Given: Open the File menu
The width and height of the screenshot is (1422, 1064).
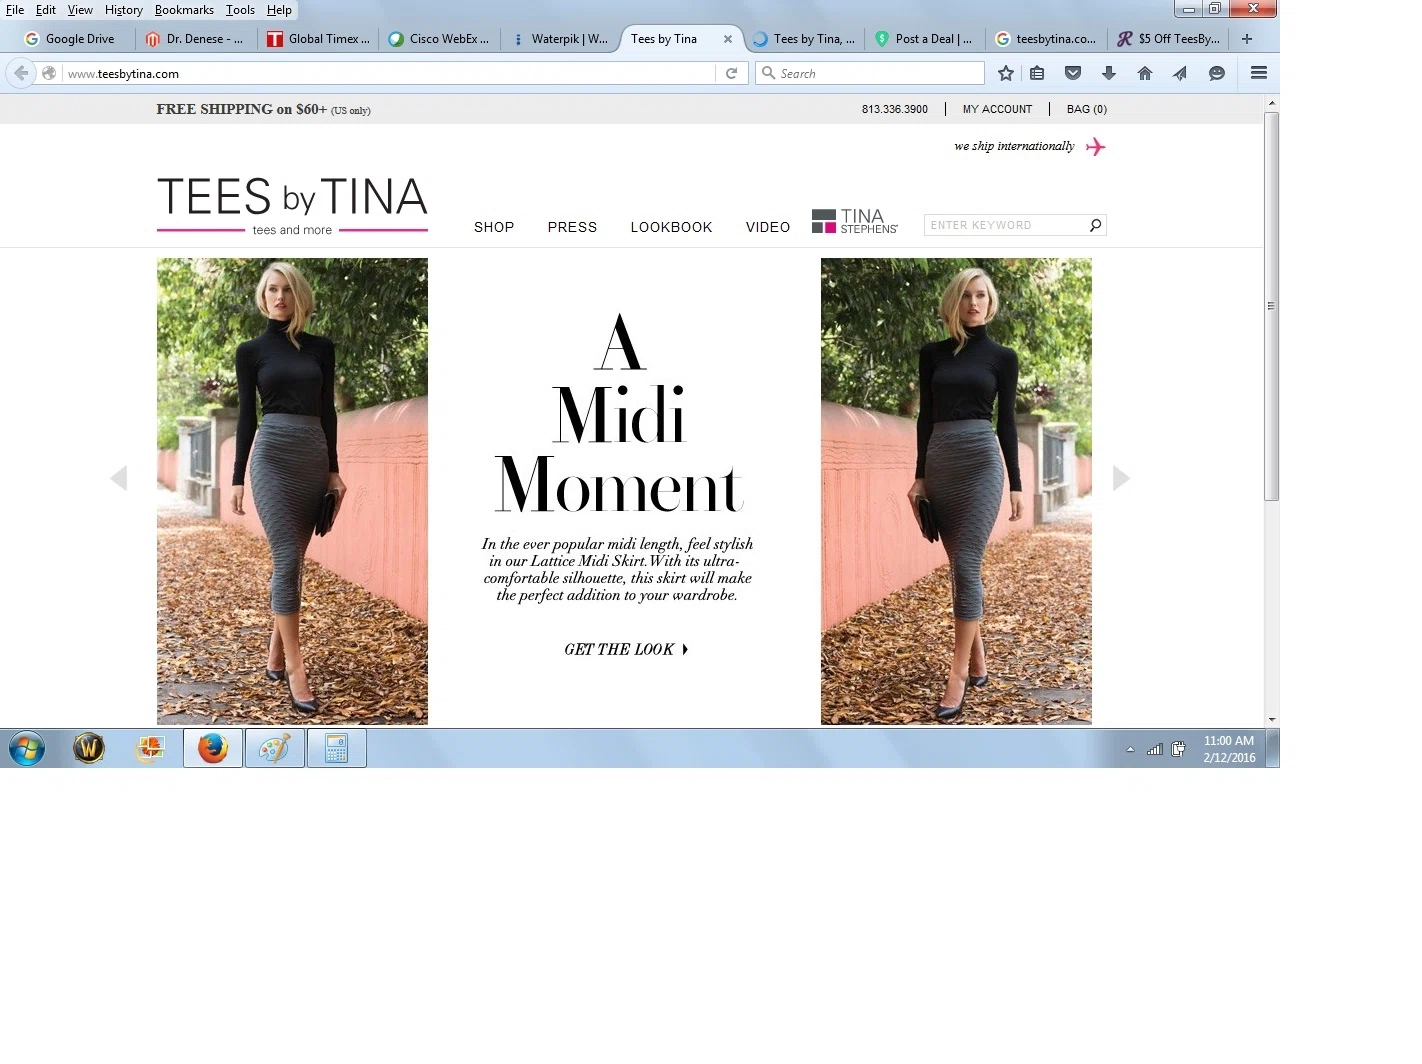Looking at the screenshot, I should pos(15,10).
